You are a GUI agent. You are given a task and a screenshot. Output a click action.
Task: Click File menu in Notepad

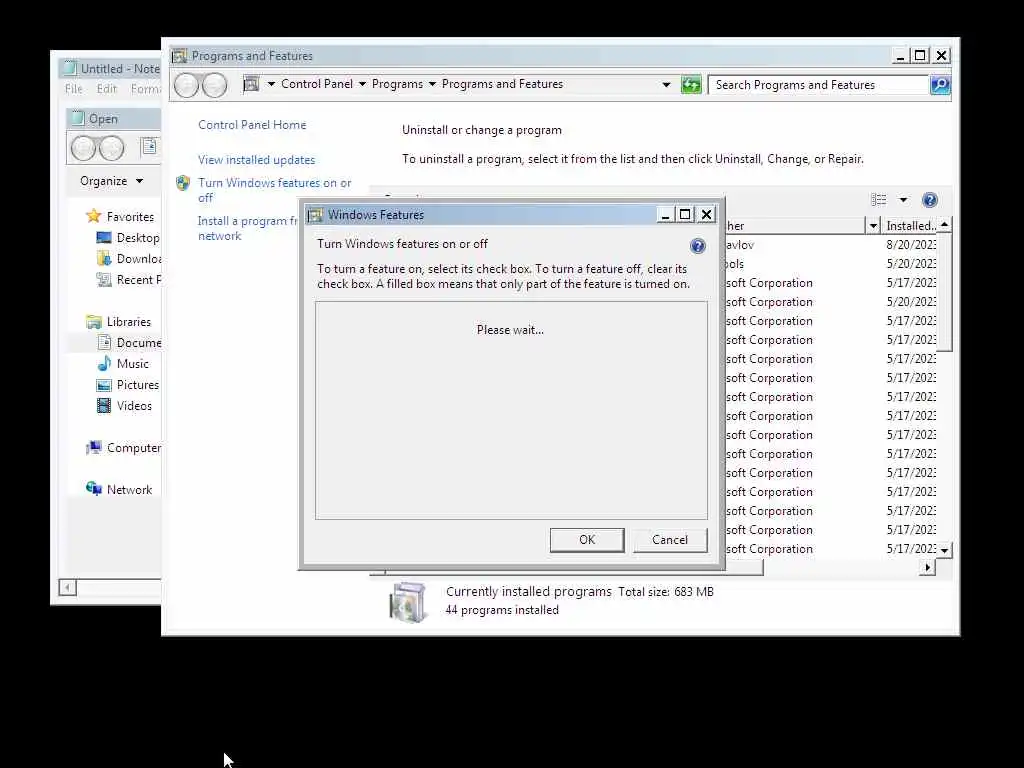(74, 89)
